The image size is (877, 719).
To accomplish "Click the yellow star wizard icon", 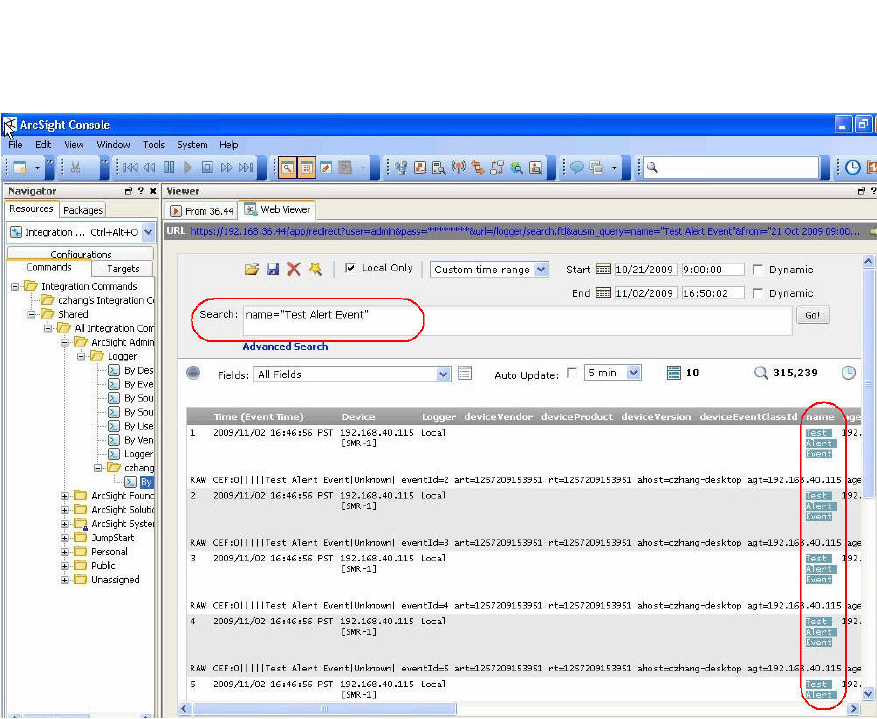I will point(315,269).
